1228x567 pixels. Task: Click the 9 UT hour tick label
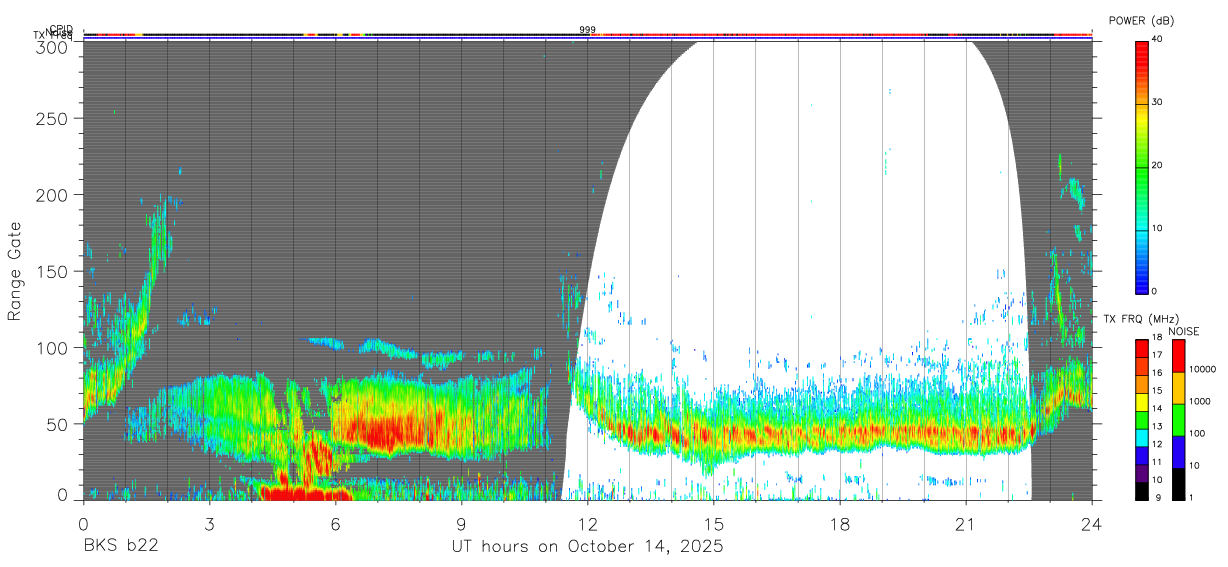[x=461, y=524]
